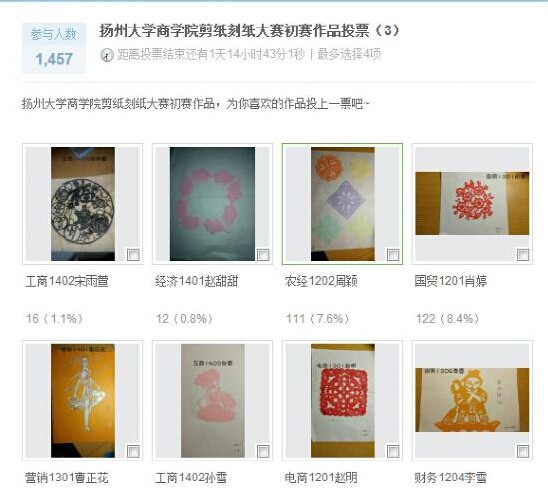Select the checkbox for 农经1202周颖
548x496 pixels.
[393, 255]
